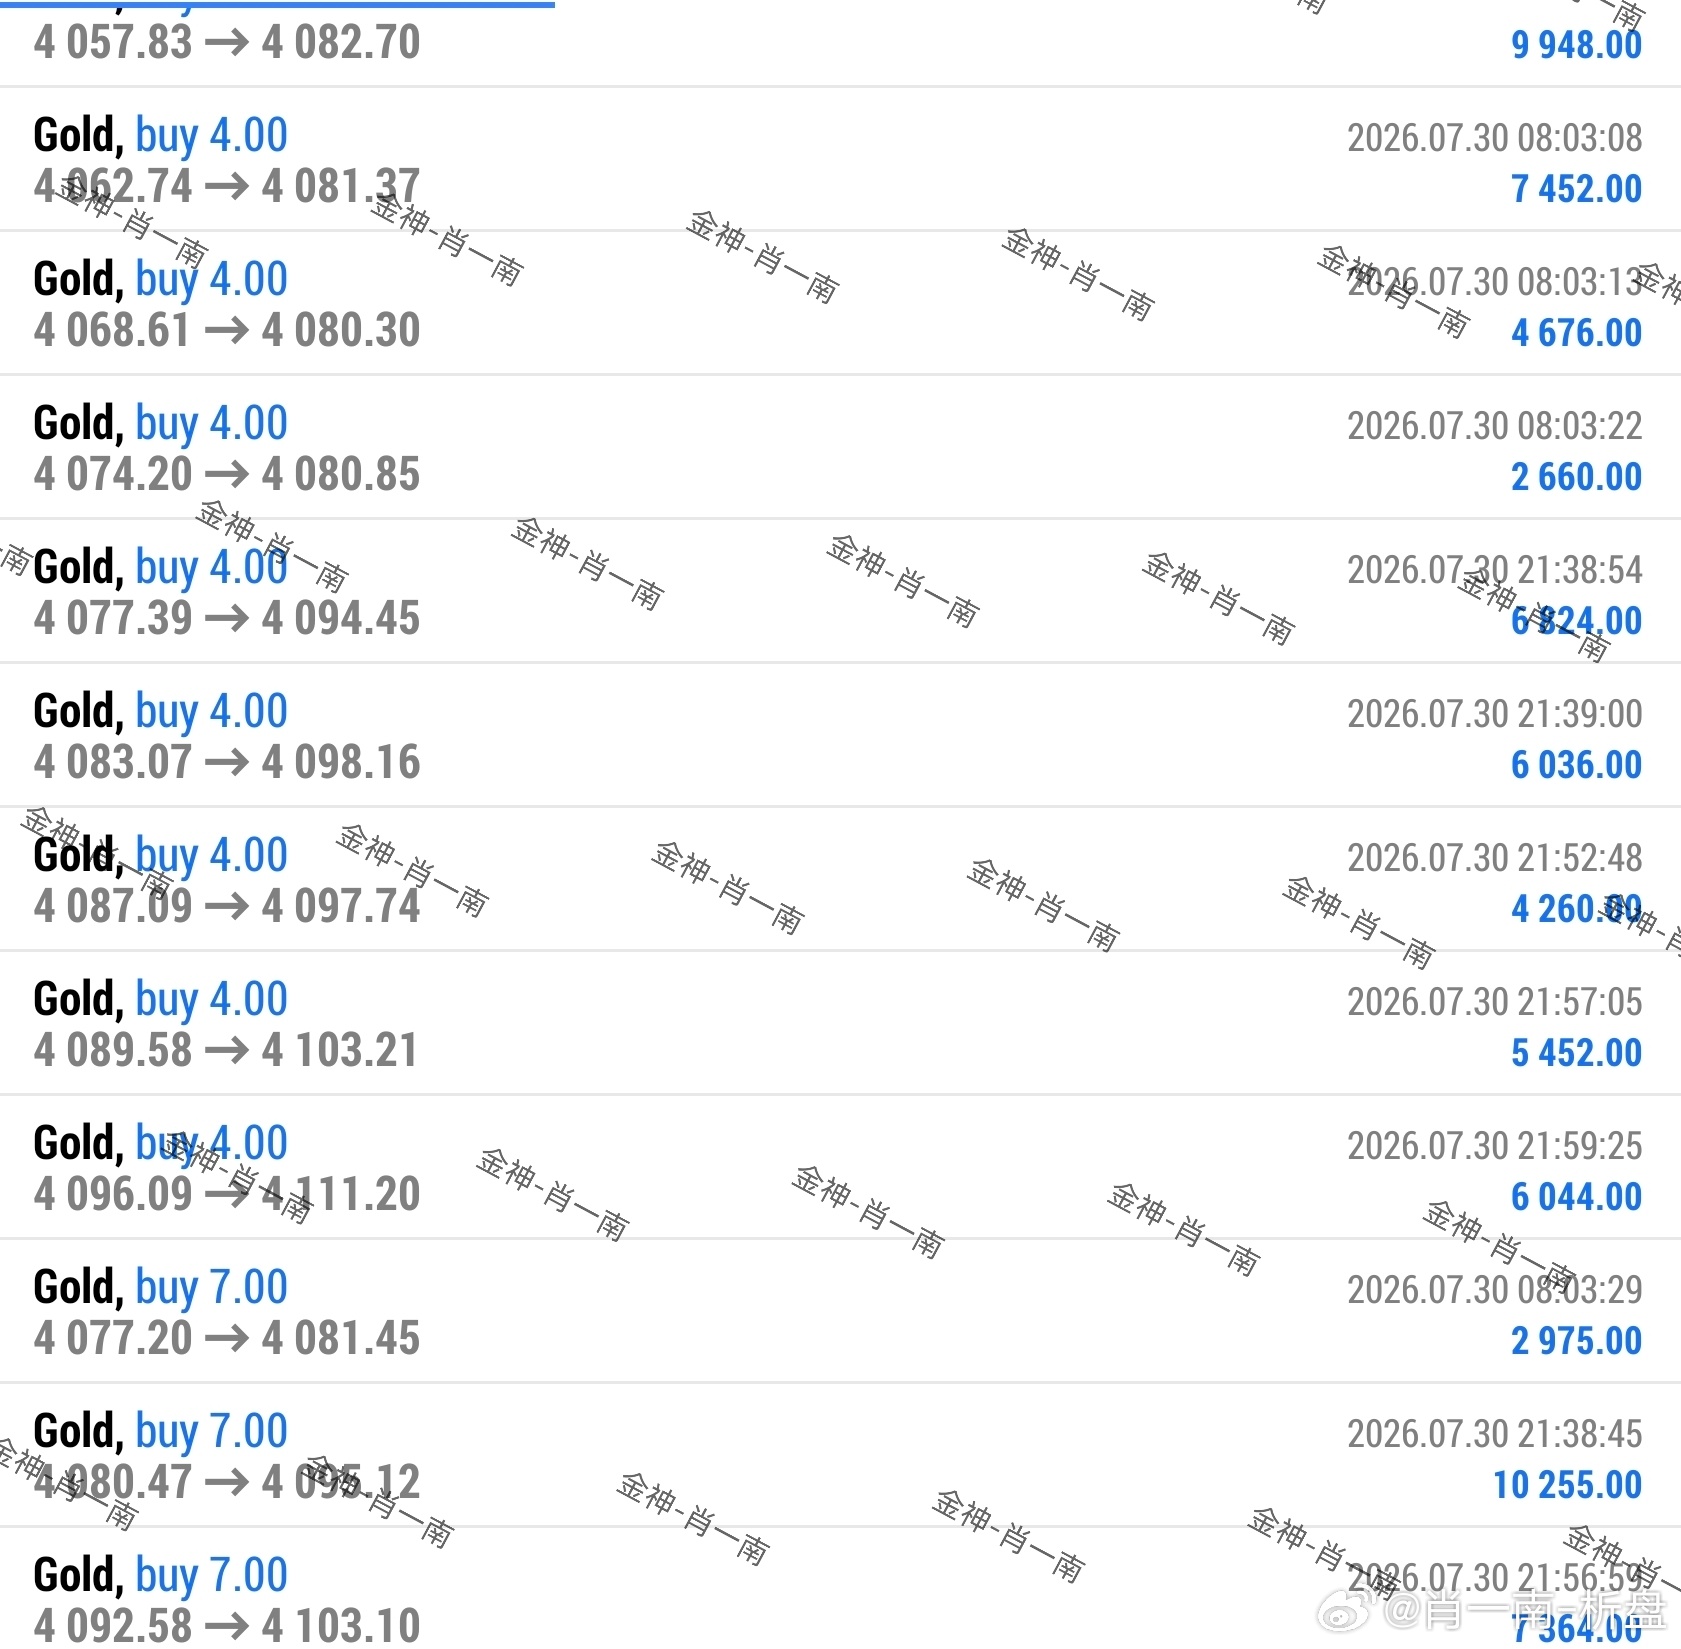Select the trade closed at 4 080.30
Screen dimensions: 1681x1649
(x=840, y=304)
